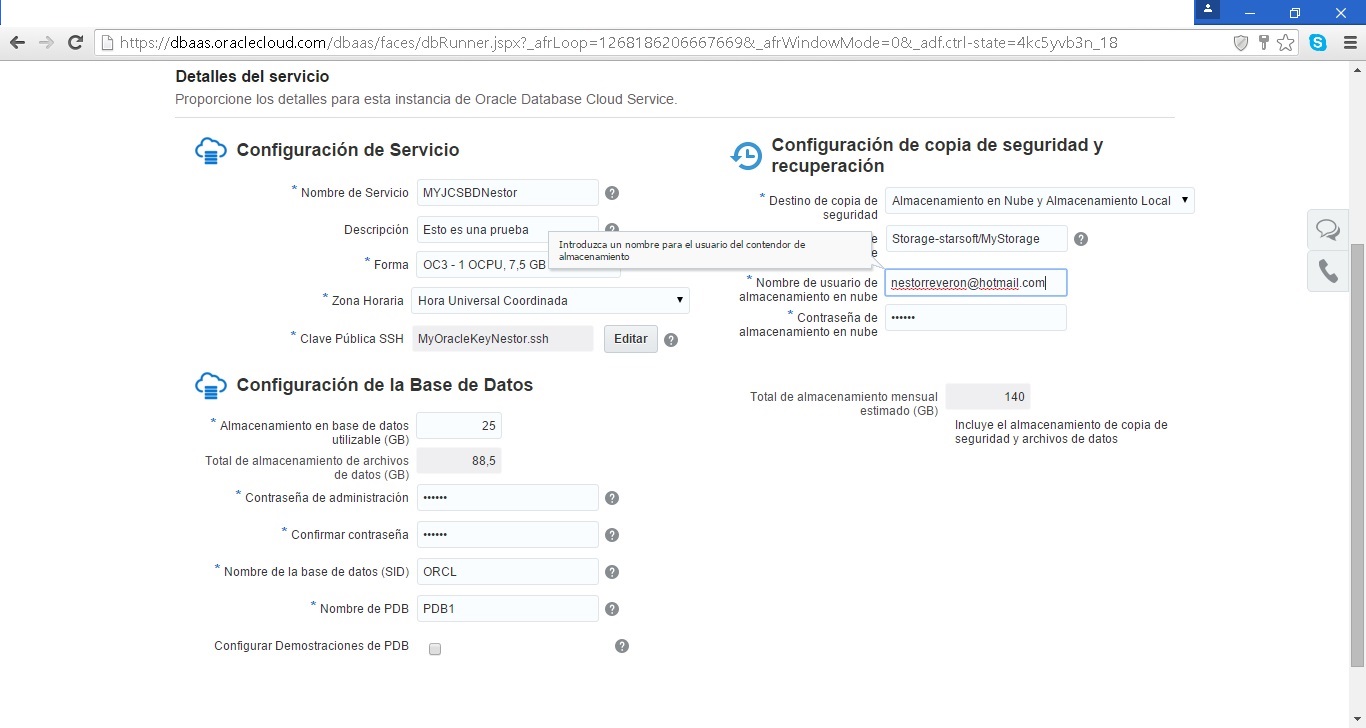The height and width of the screenshot is (728, 1366).
Task: Open the browser hamburger menu
Action: (1348, 43)
